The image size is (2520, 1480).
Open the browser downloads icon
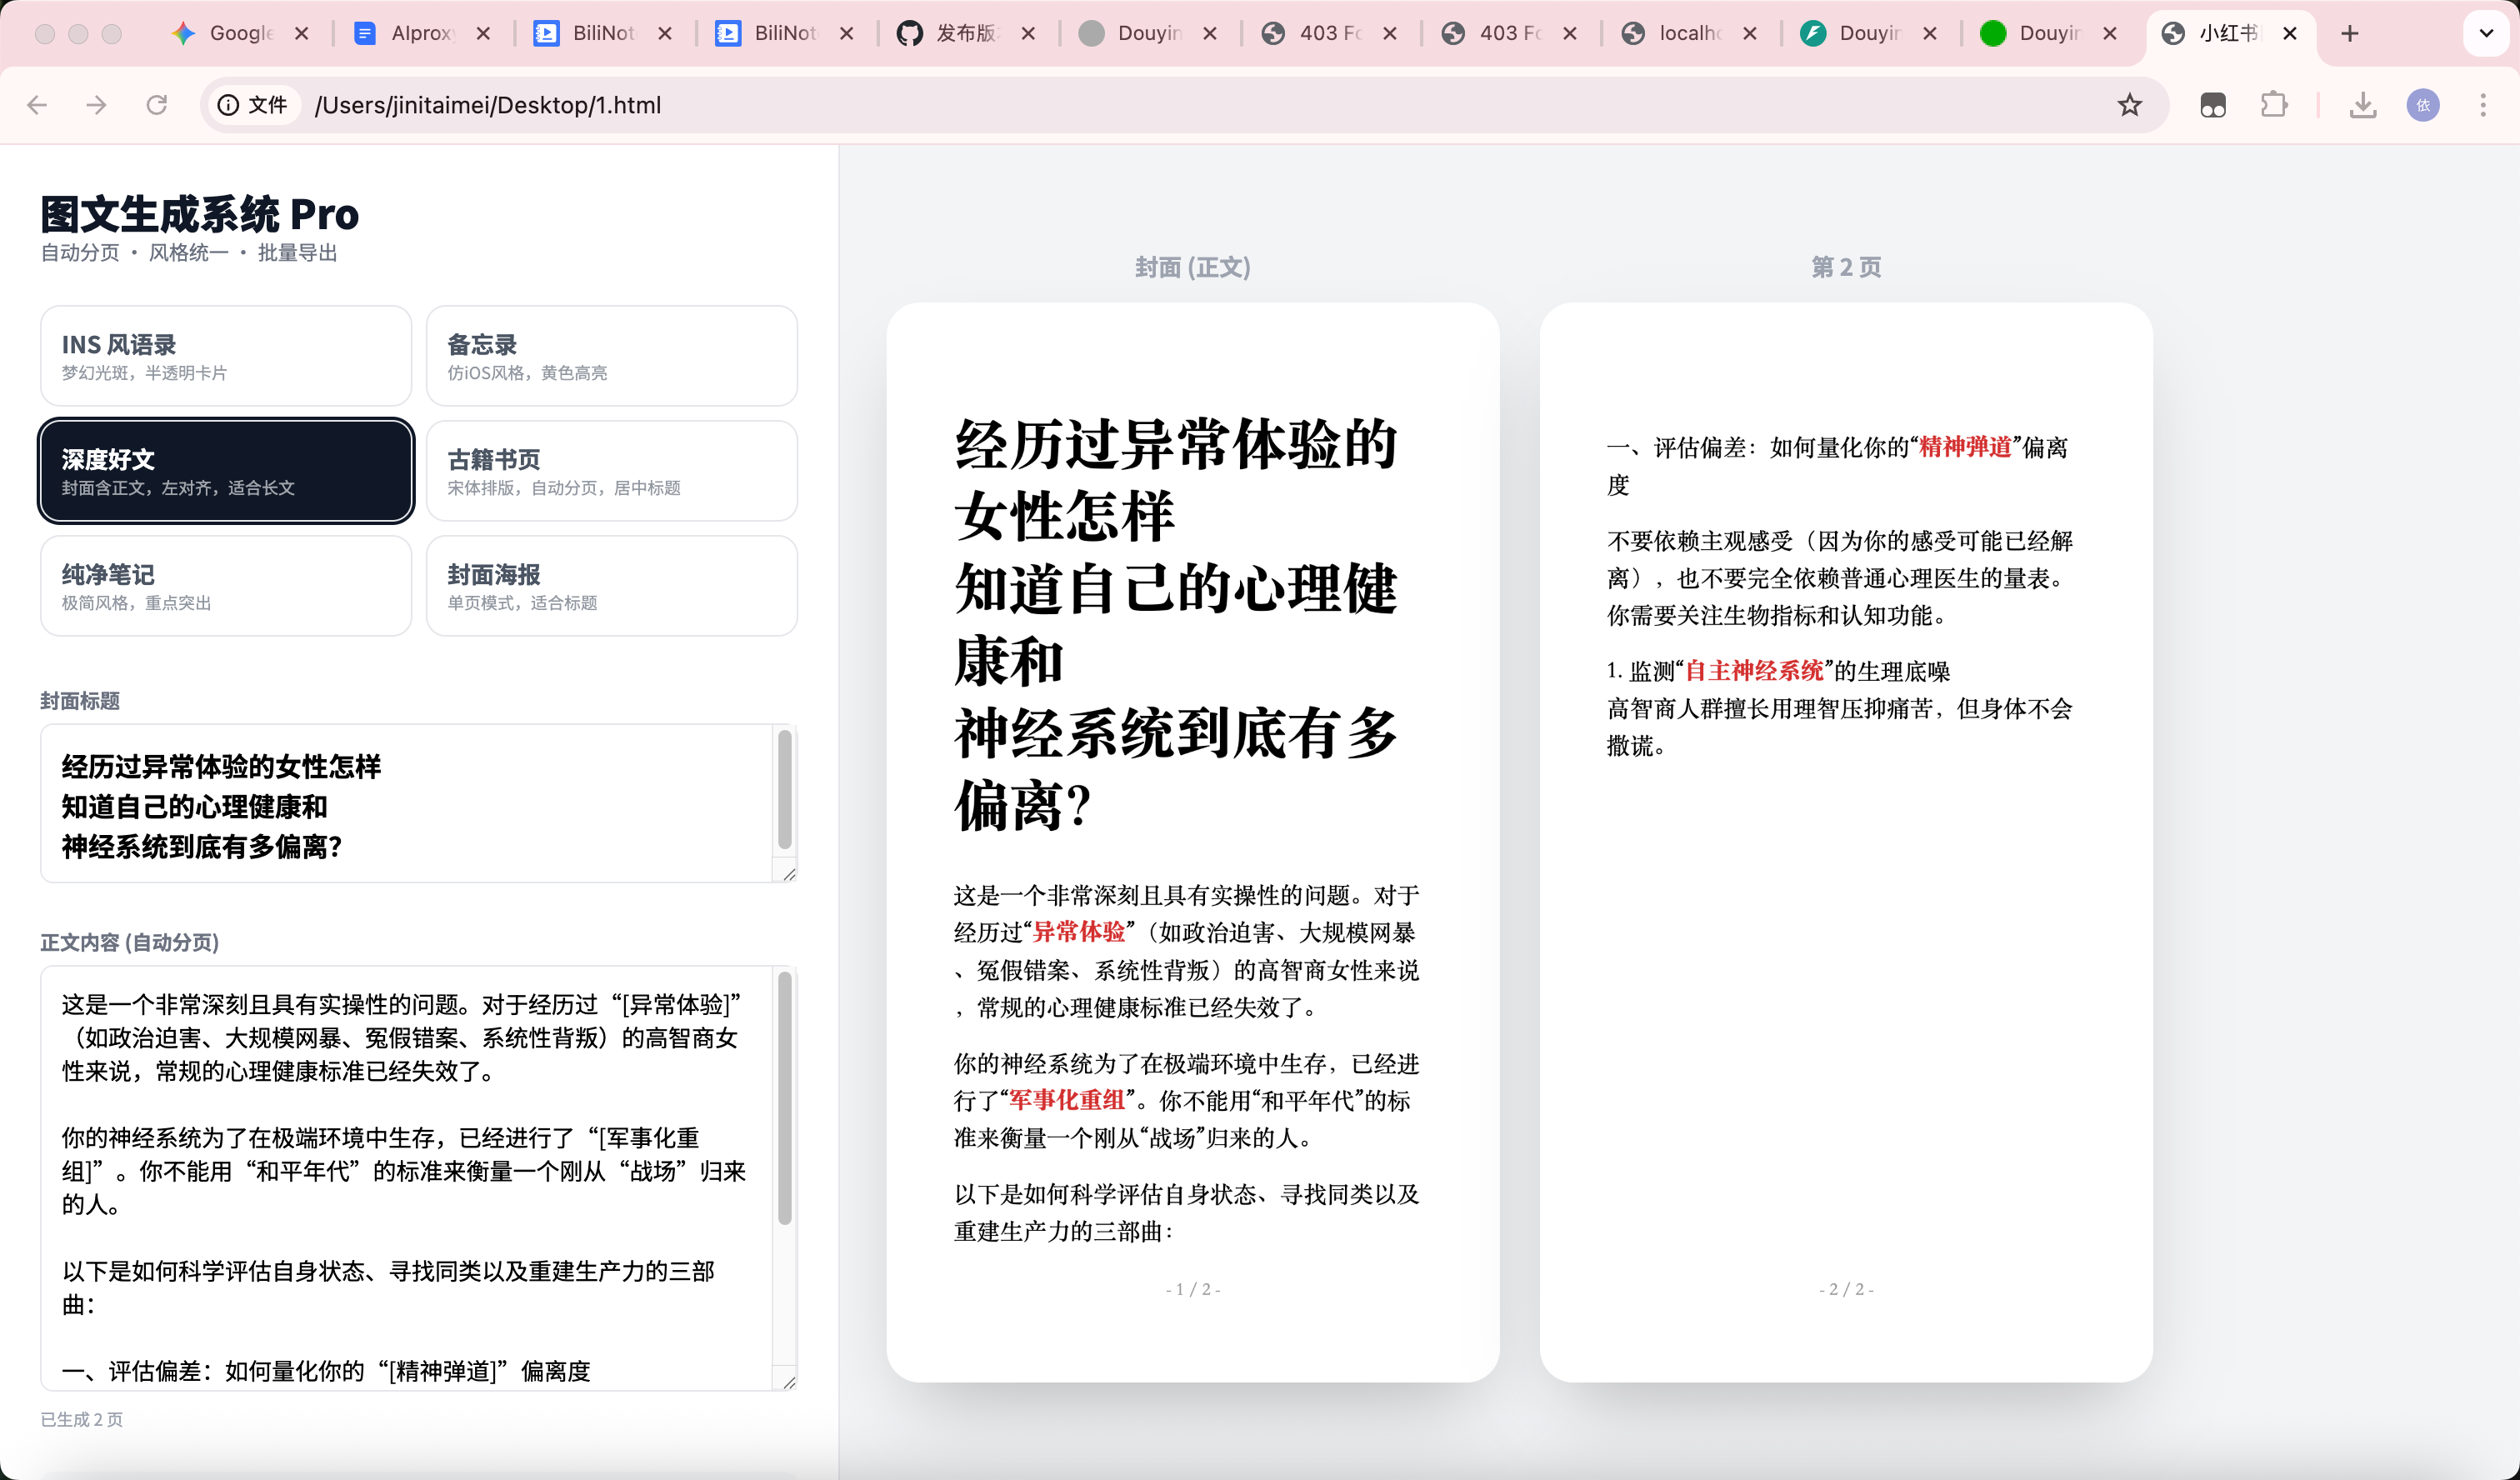2362,105
